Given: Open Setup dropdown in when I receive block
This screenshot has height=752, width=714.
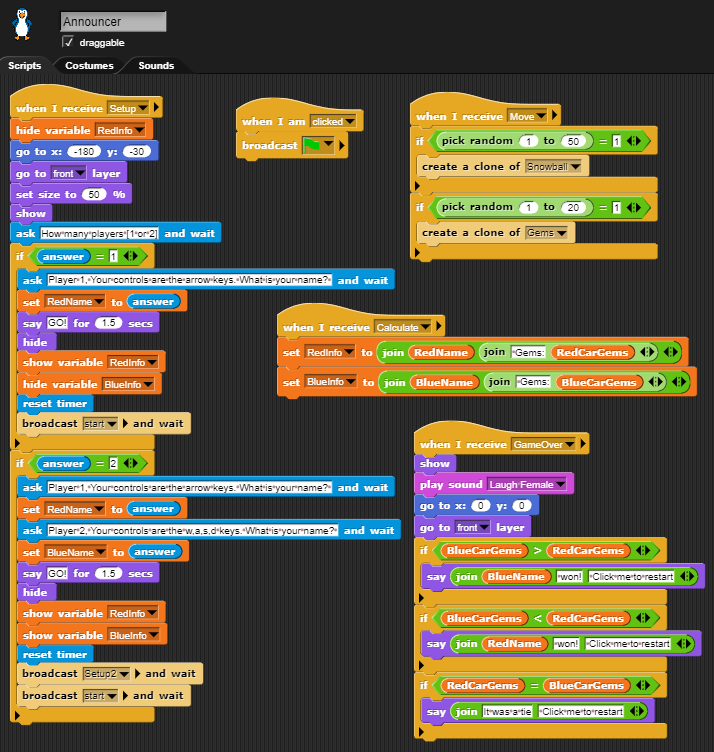Looking at the screenshot, I should (x=143, y=108).
